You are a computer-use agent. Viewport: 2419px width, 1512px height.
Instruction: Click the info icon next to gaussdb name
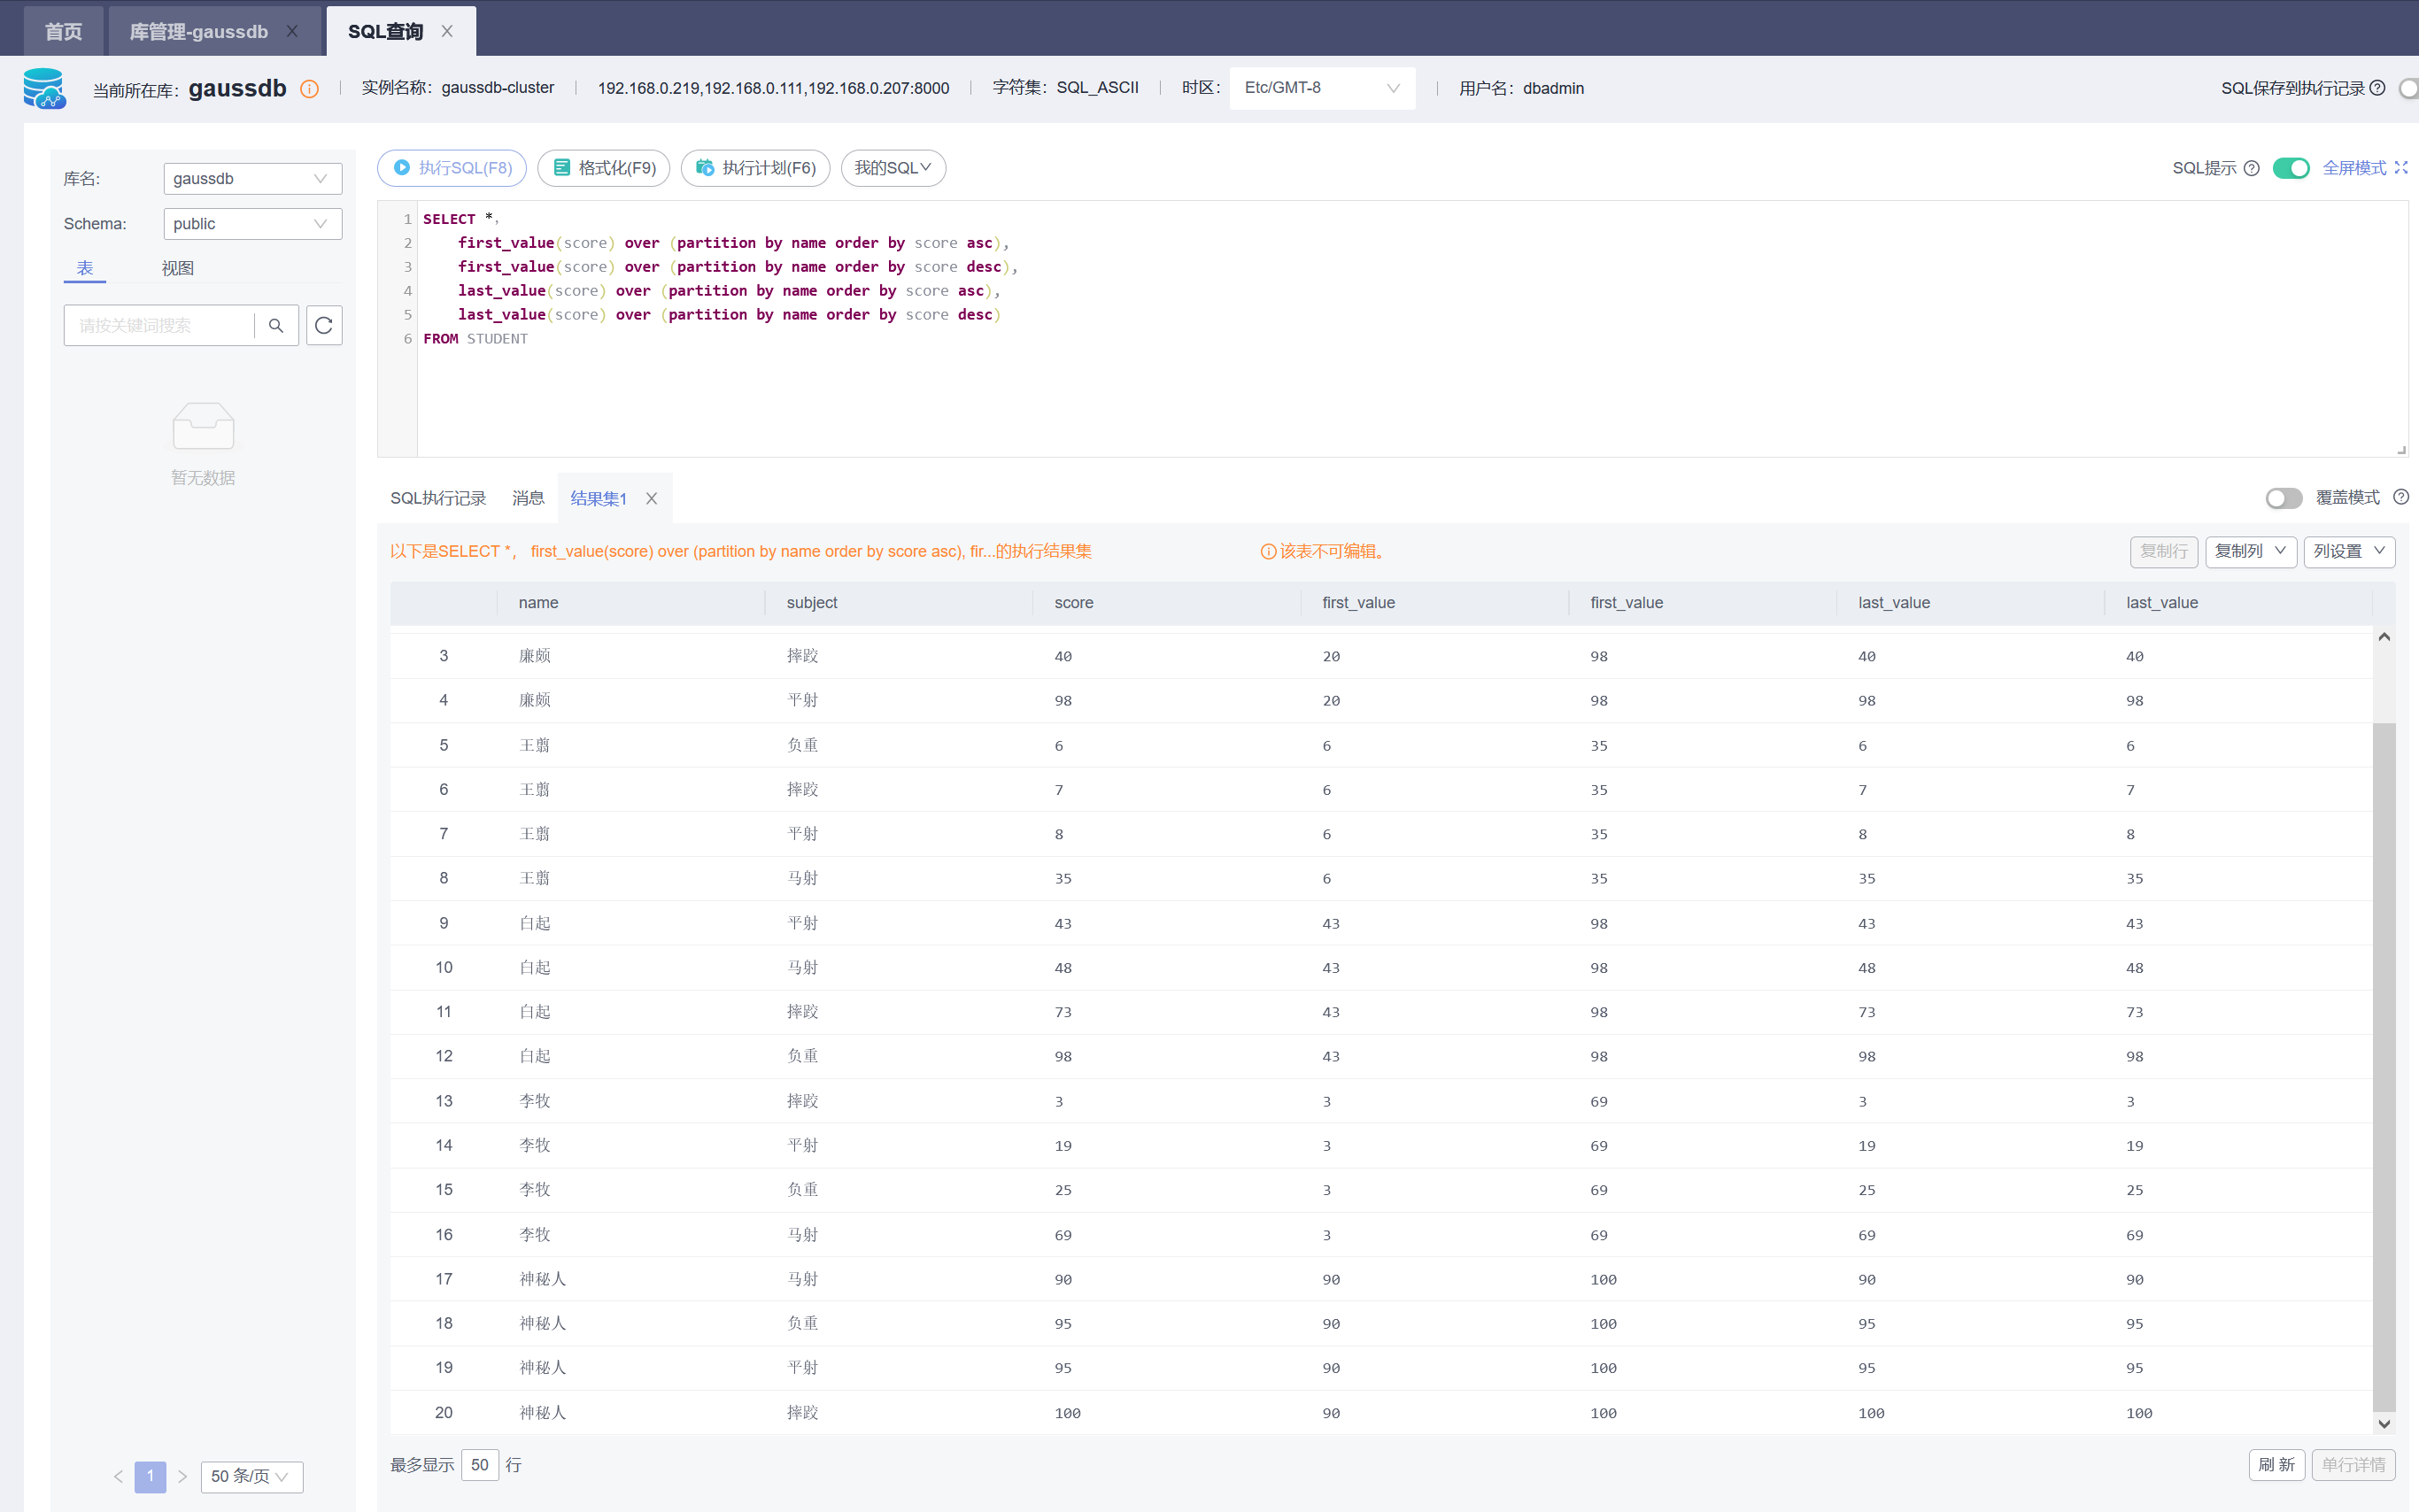[310, 89]
